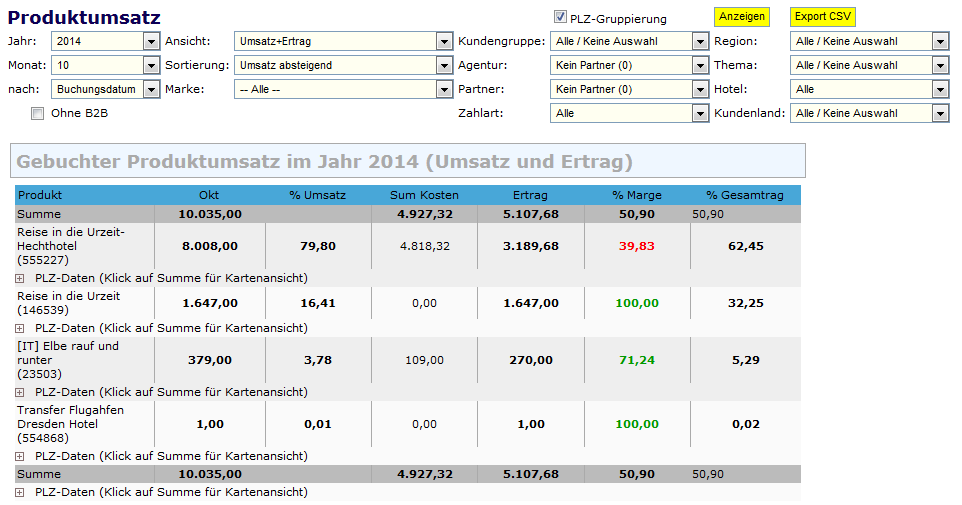The width and height of the screenshot is (962, 505).
Task: Click the Export CSV button
Action: pyautogui.click(x=823, y=17)
